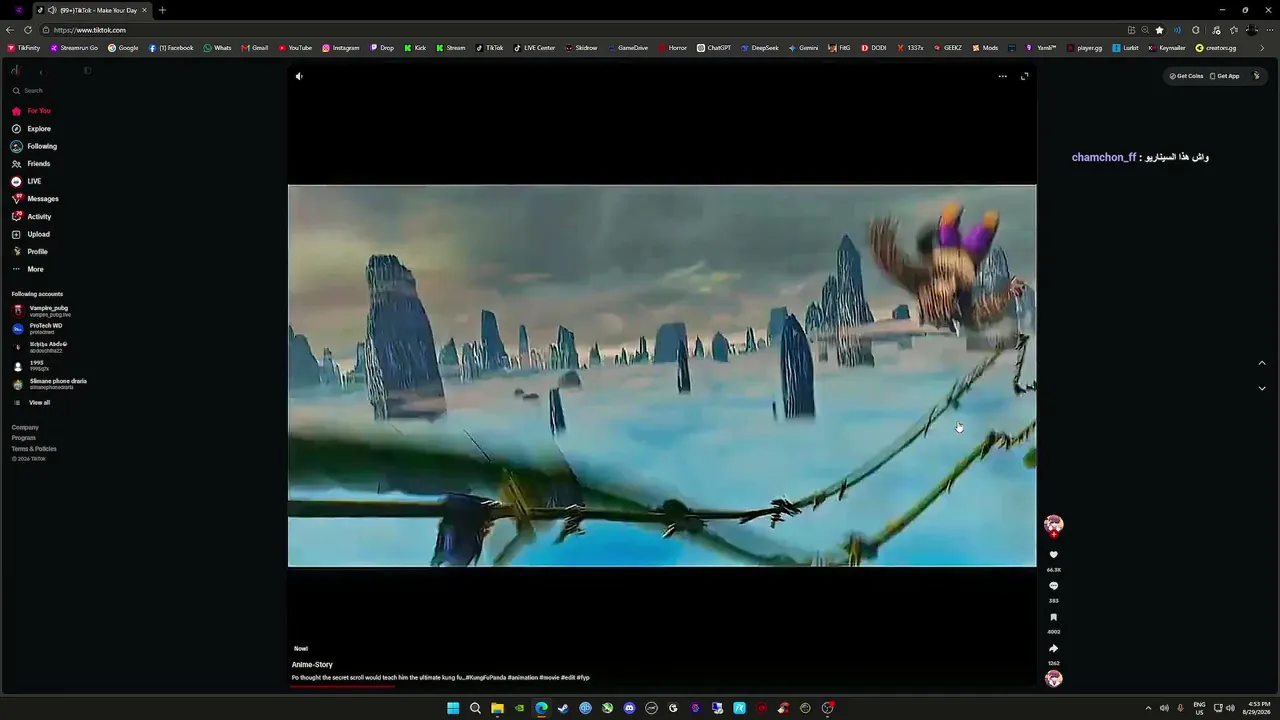
Task: Open the taskbar clock and date
Action: 1255,708
